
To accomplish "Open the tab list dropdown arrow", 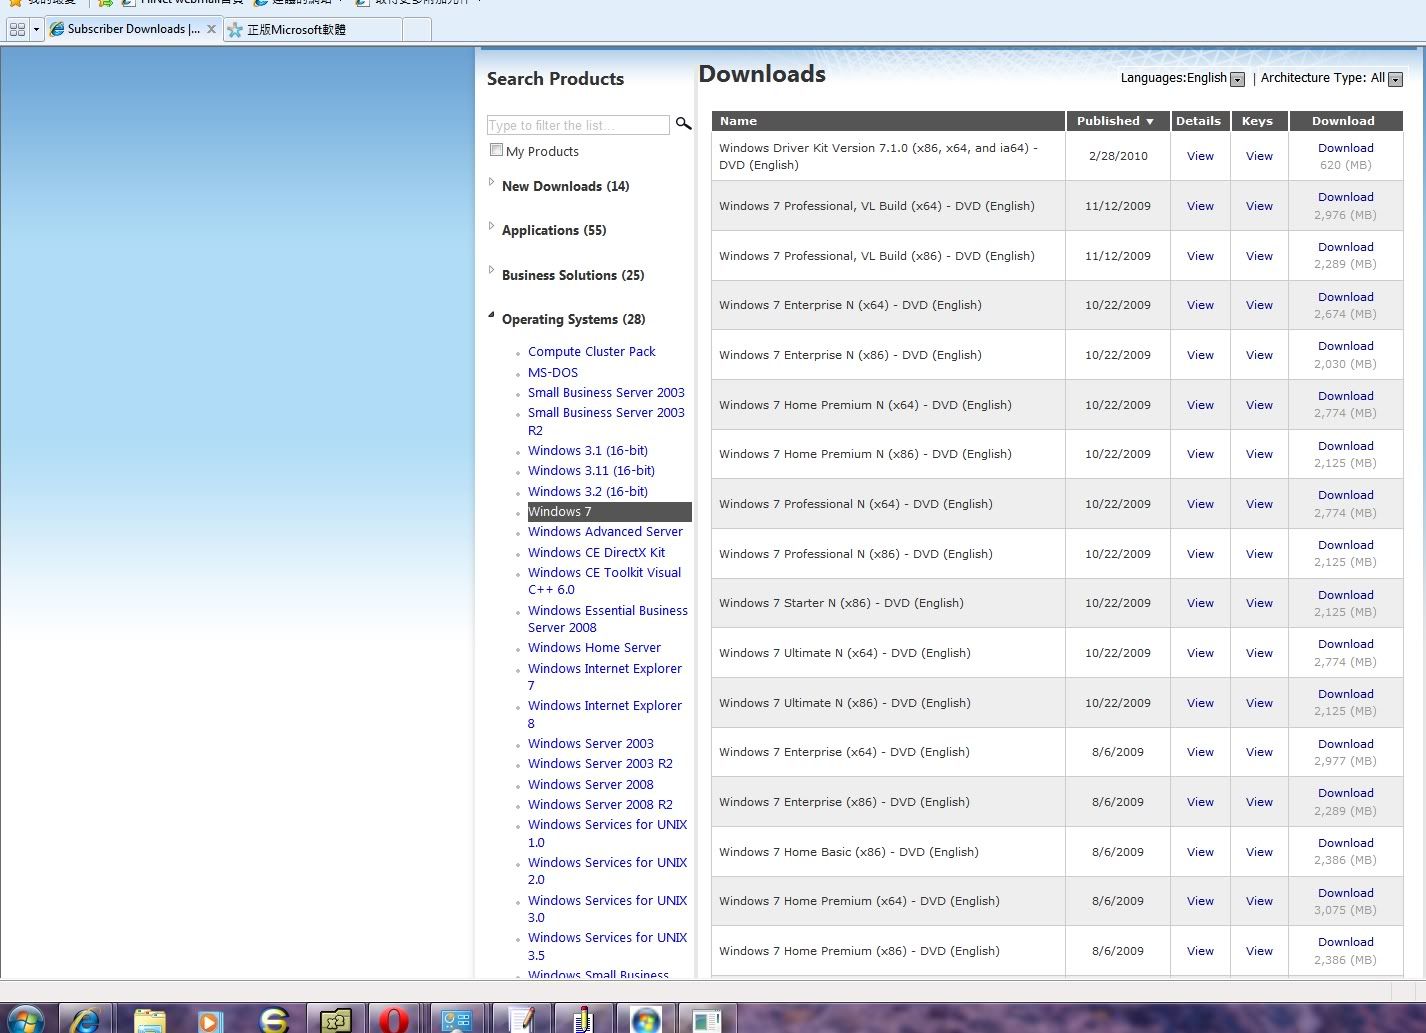I will click(x=36, y=29).
